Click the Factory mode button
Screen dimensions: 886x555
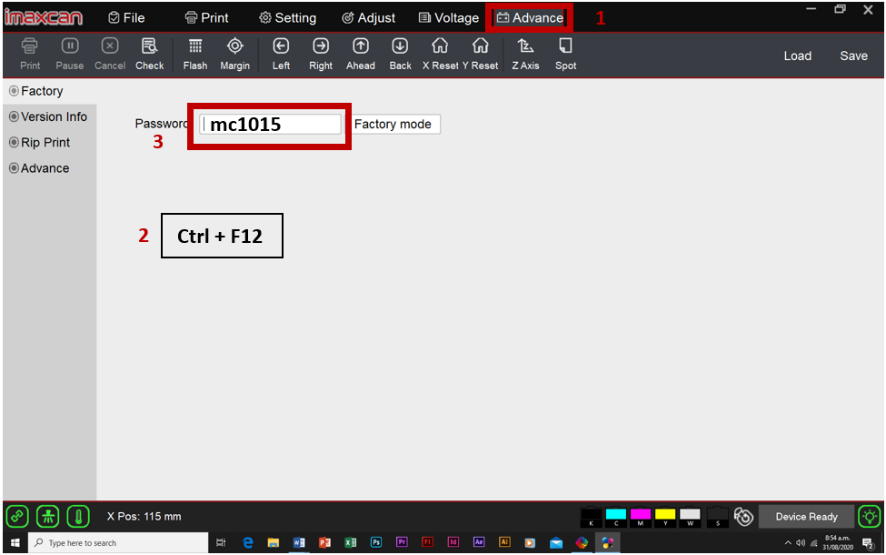(x=393, y=124)
